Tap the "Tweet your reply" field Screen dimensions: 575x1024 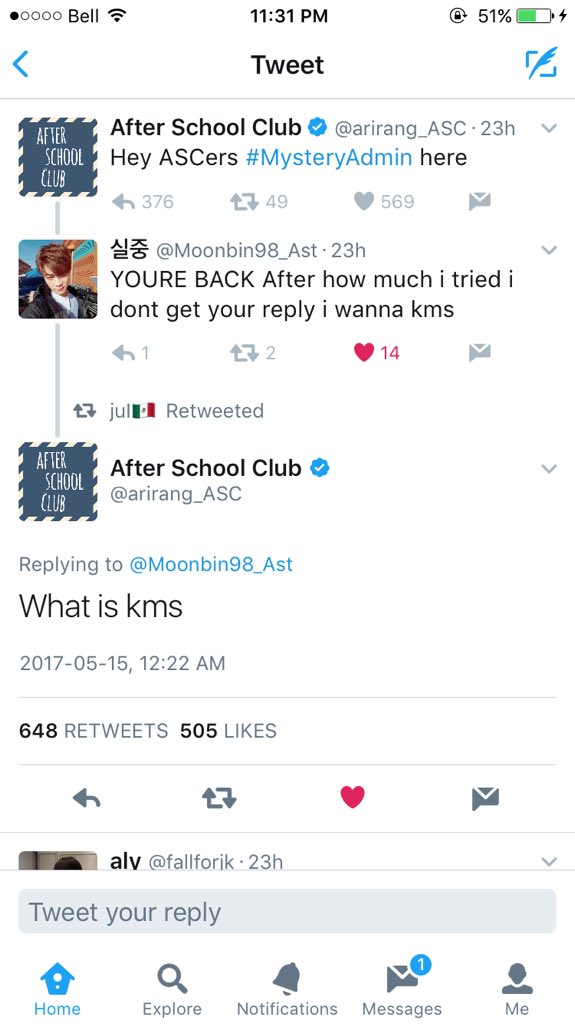pyautogui.click(x=288, y=912)
